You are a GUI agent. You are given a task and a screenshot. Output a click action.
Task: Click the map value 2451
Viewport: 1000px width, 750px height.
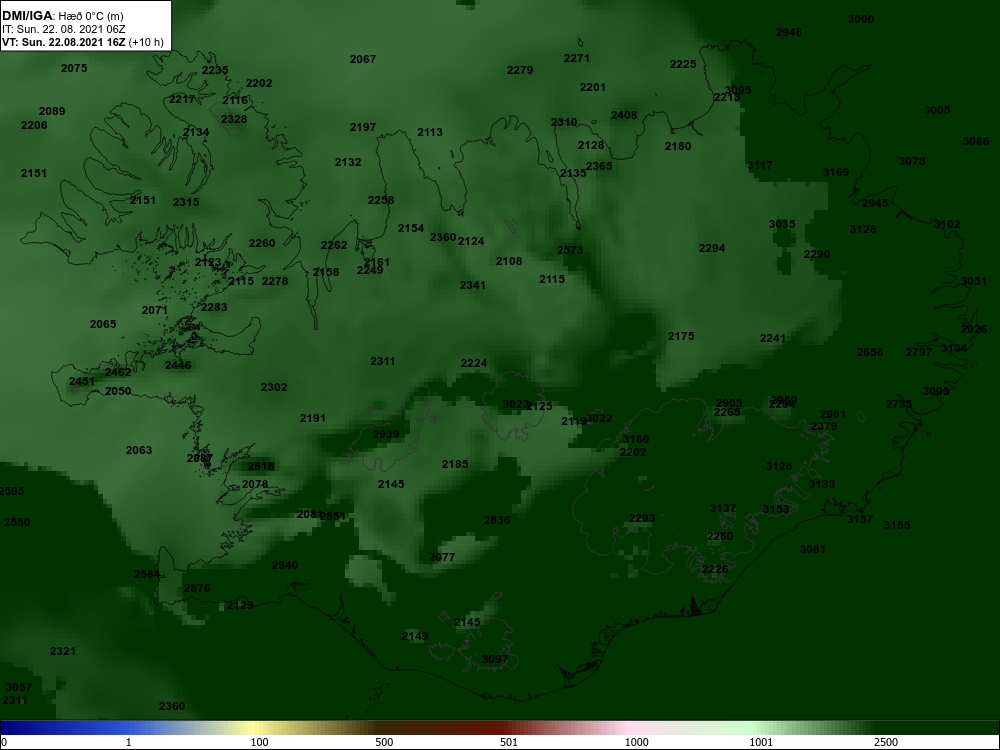pyautogui.click(x=82, y=381)
